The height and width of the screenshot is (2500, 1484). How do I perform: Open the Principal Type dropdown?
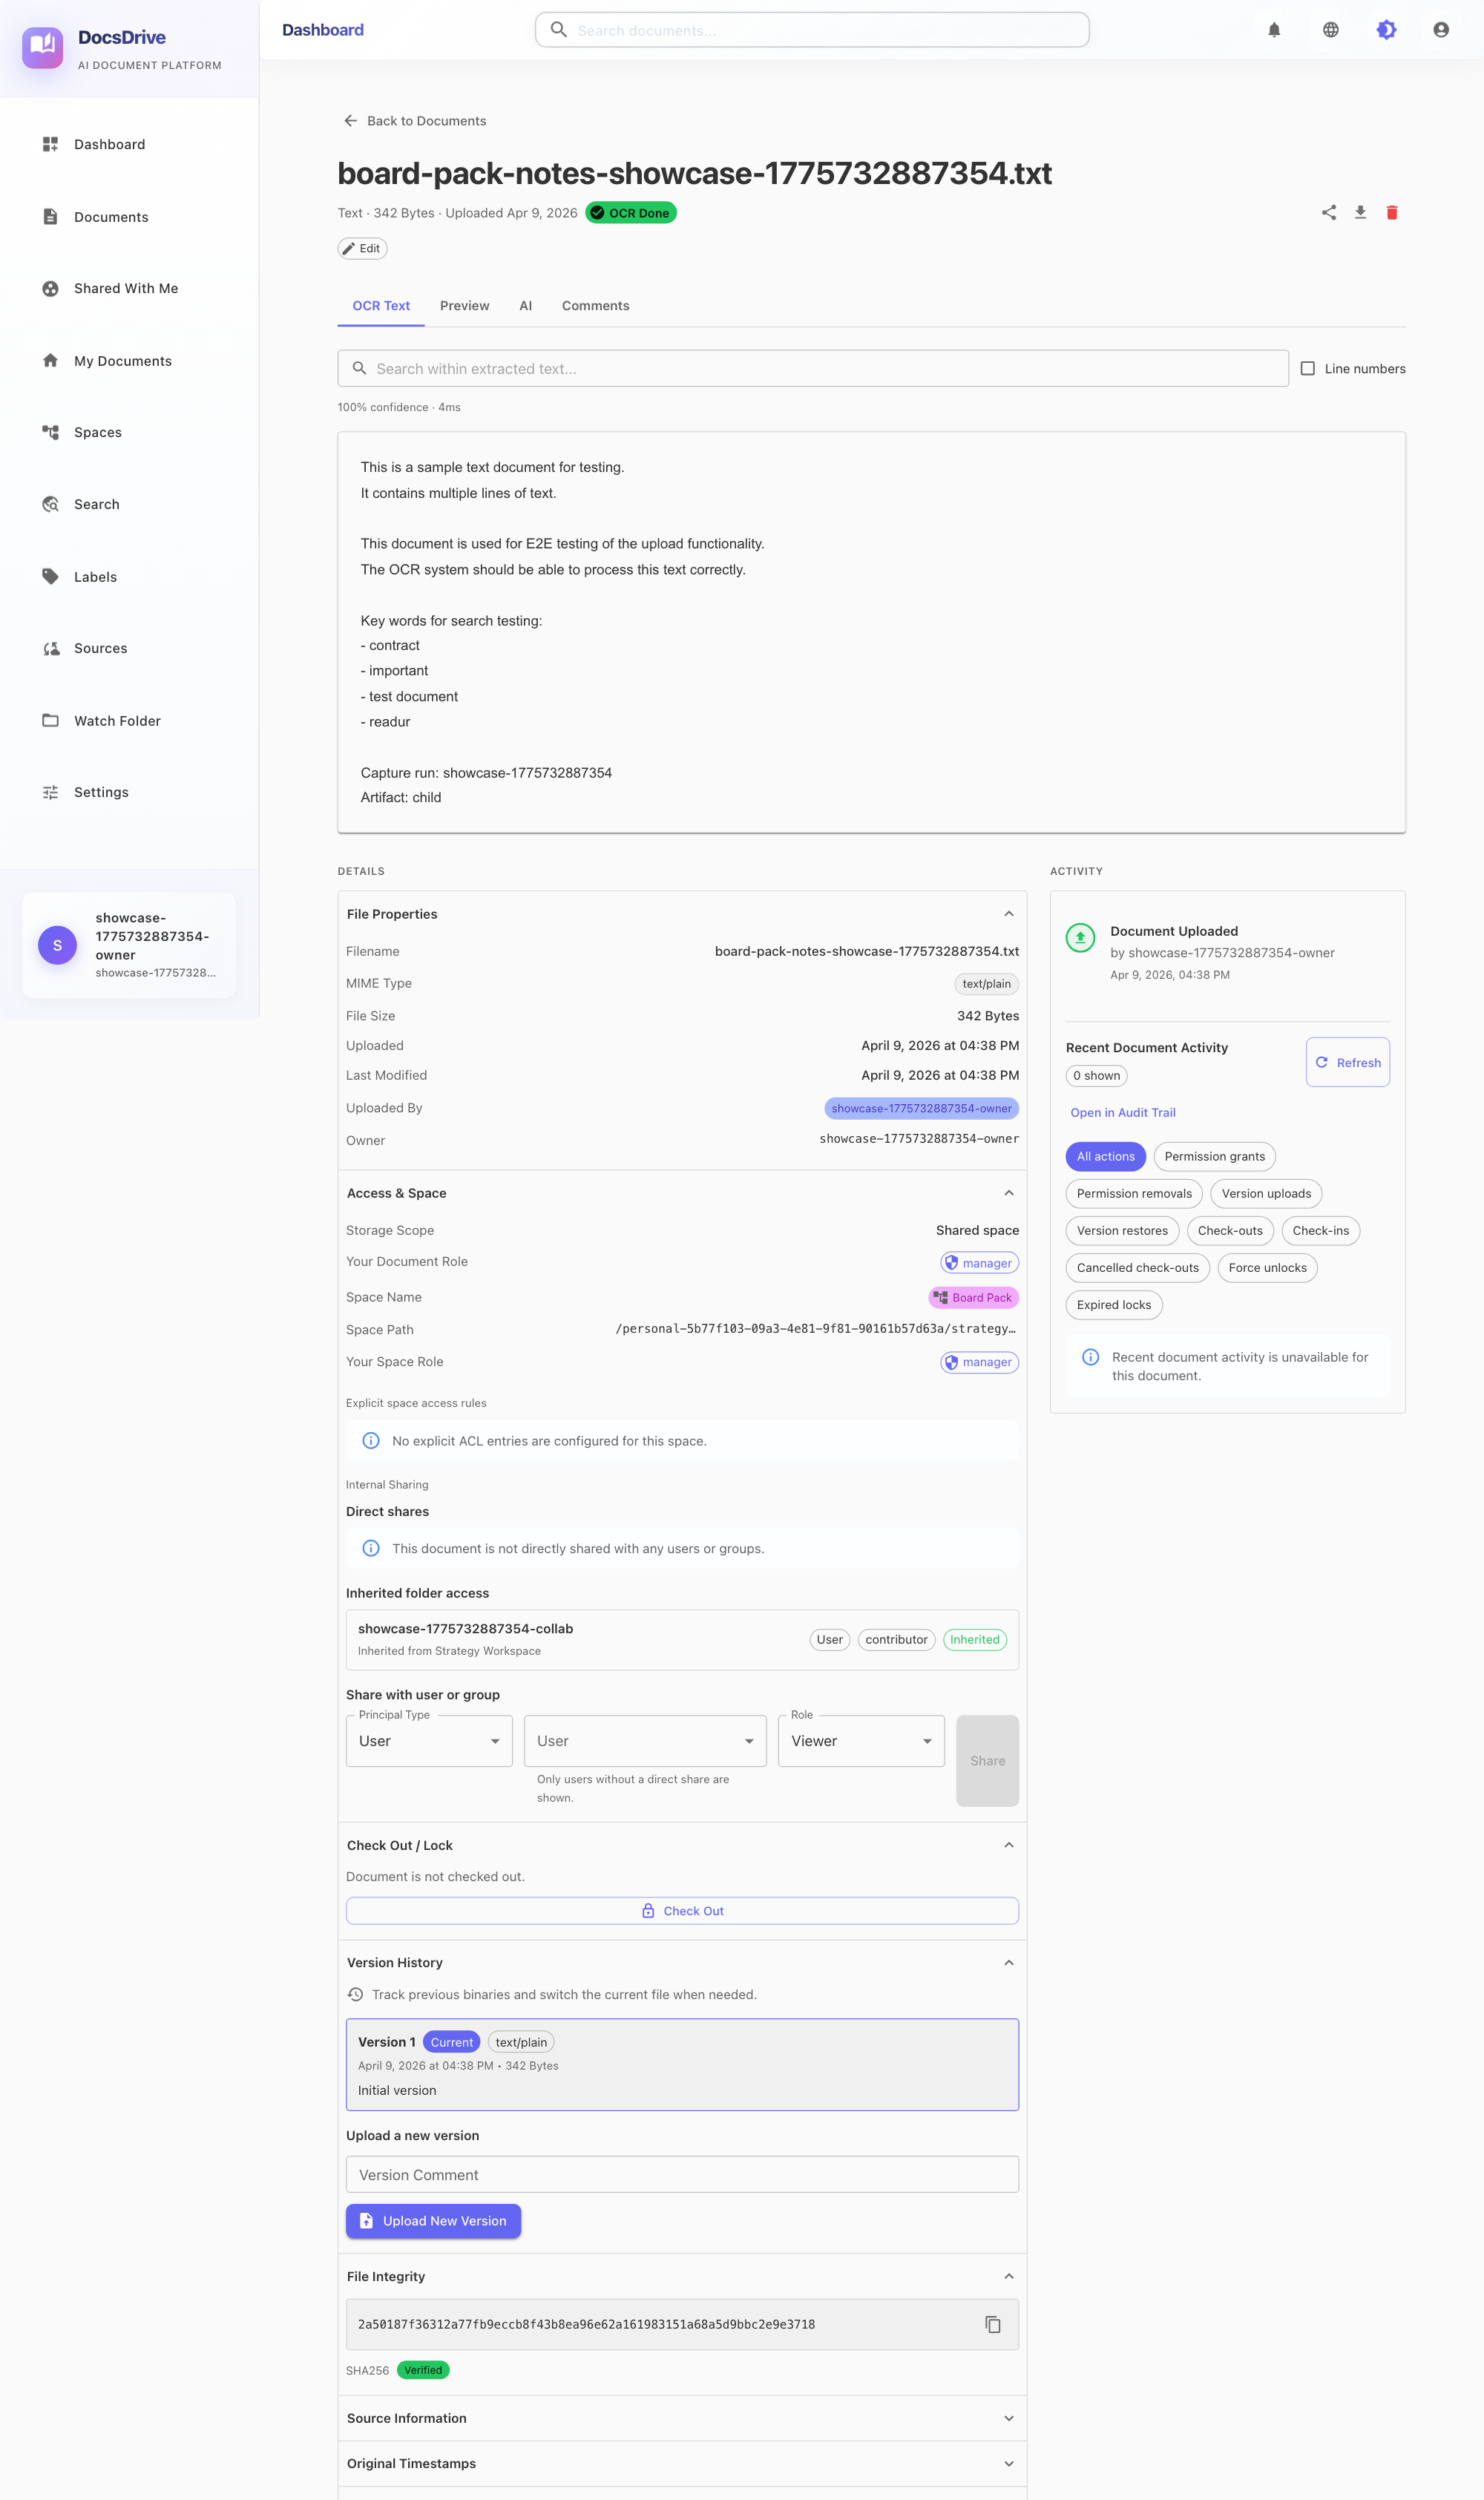429,1741
